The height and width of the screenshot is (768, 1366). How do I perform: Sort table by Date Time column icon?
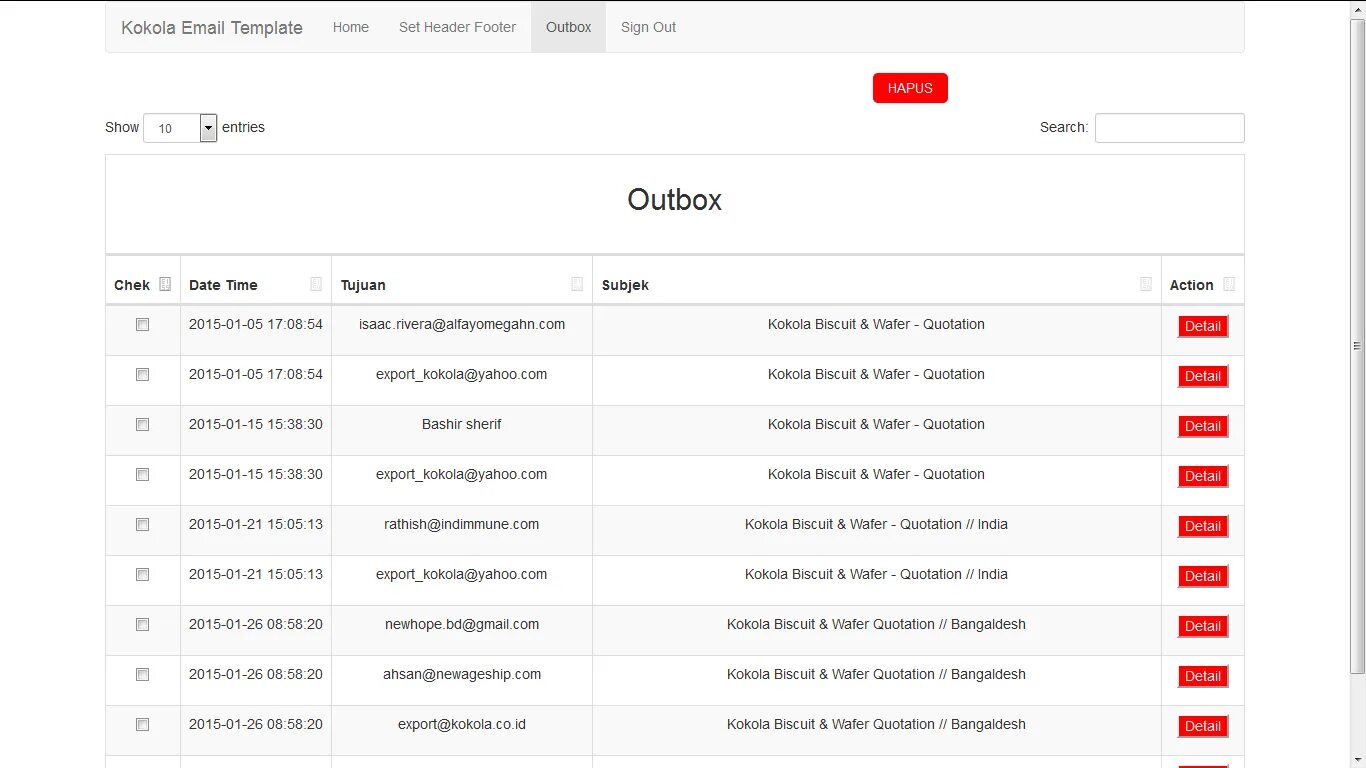(x=316, y=284)
